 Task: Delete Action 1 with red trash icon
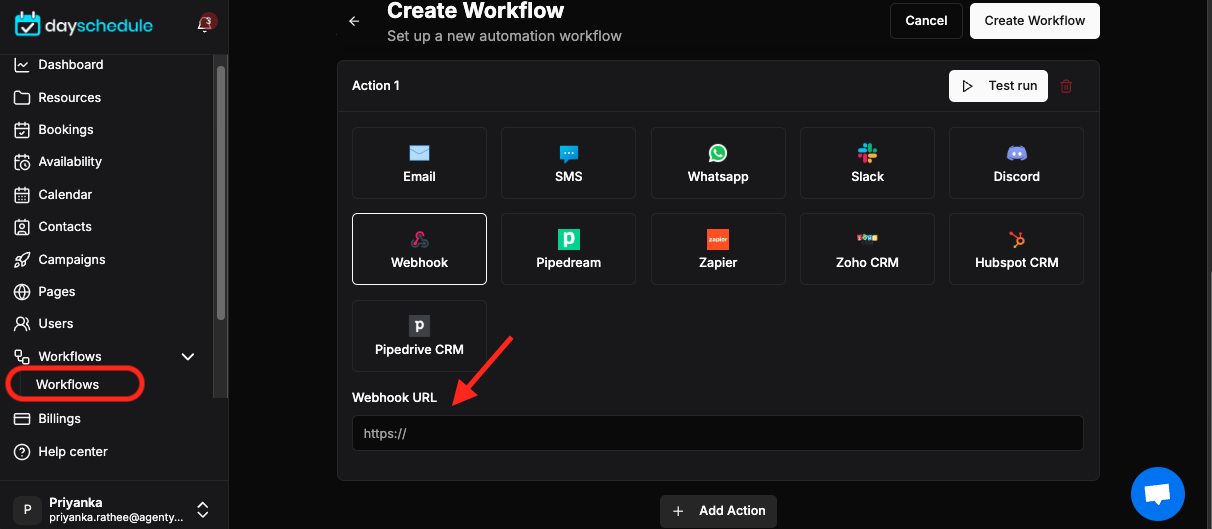(x=1066, y=86)
